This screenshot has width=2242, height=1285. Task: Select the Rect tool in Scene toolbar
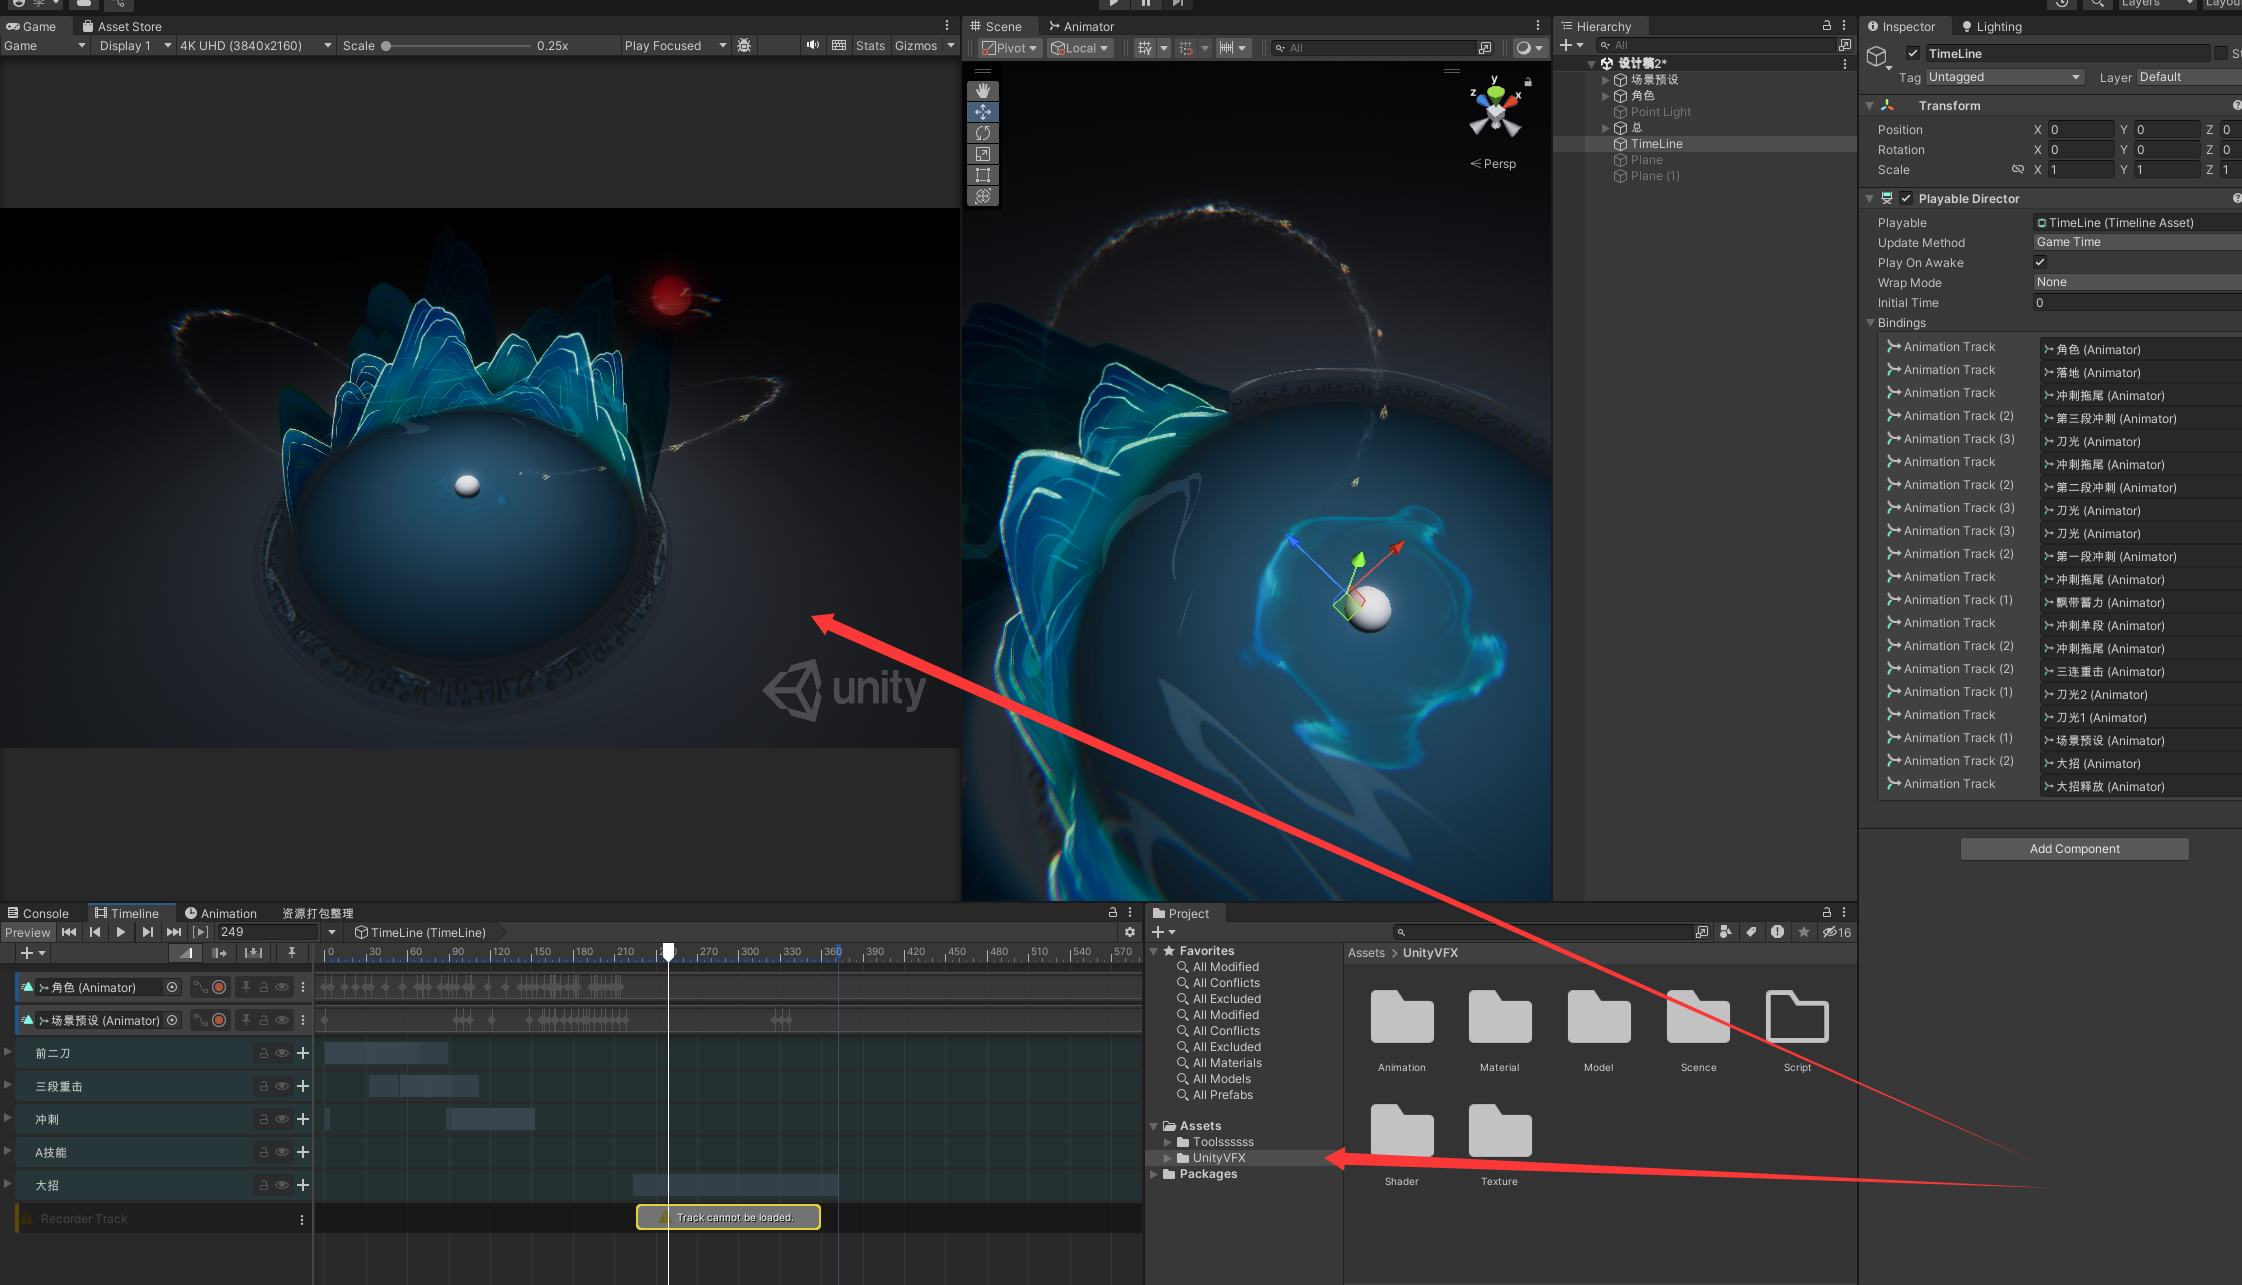point(983,175)
